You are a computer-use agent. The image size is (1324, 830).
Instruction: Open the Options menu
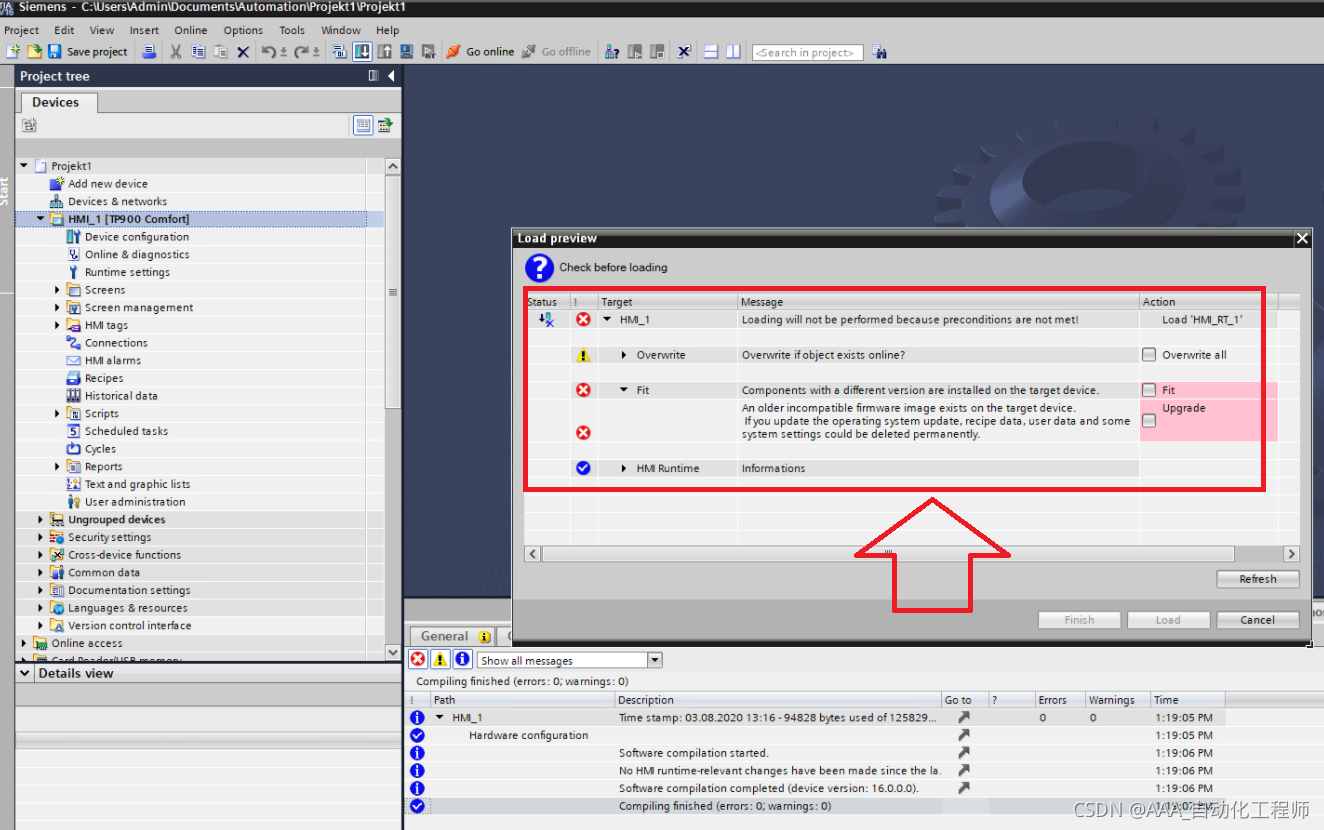pyautogui.click(x=243, y=30)
